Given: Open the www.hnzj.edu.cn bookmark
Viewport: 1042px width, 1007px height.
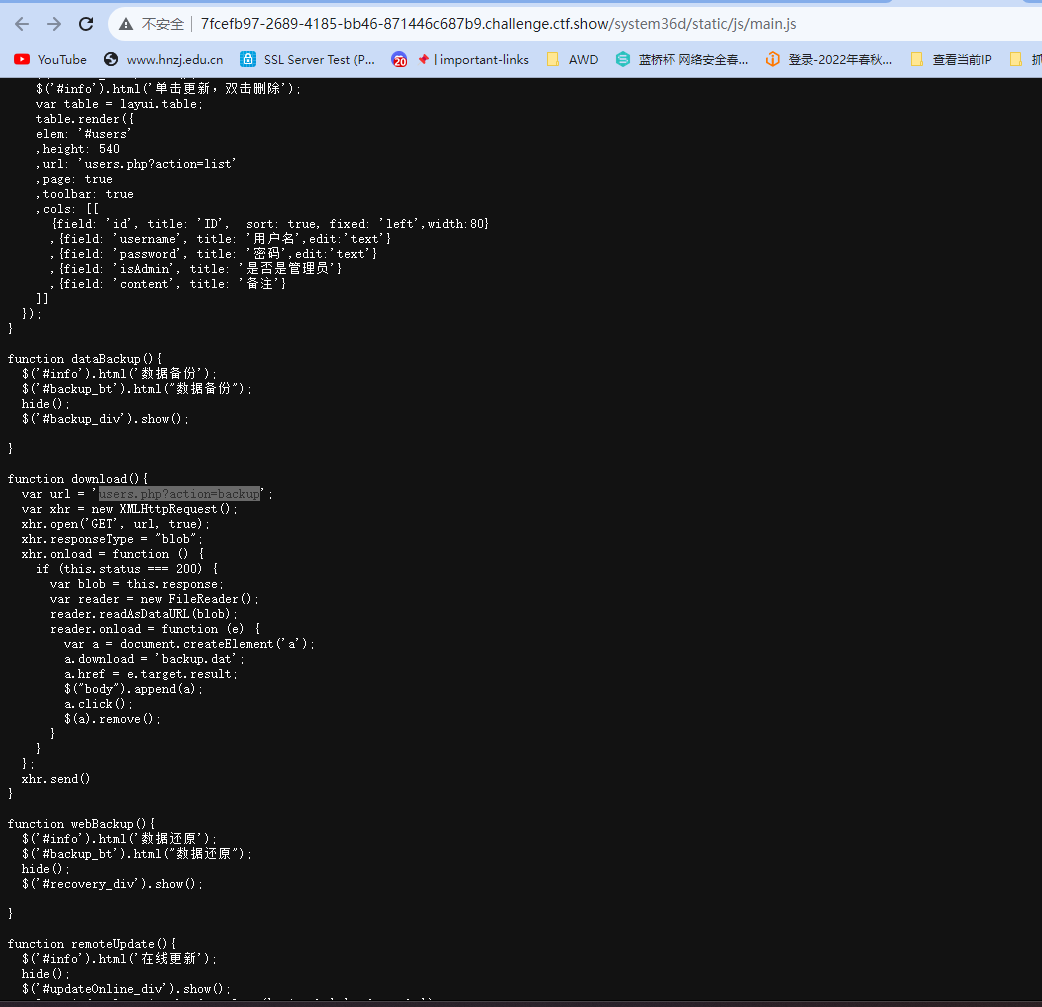Looking at the screenshot, I should pyautogui.click(x=163, y=60).
